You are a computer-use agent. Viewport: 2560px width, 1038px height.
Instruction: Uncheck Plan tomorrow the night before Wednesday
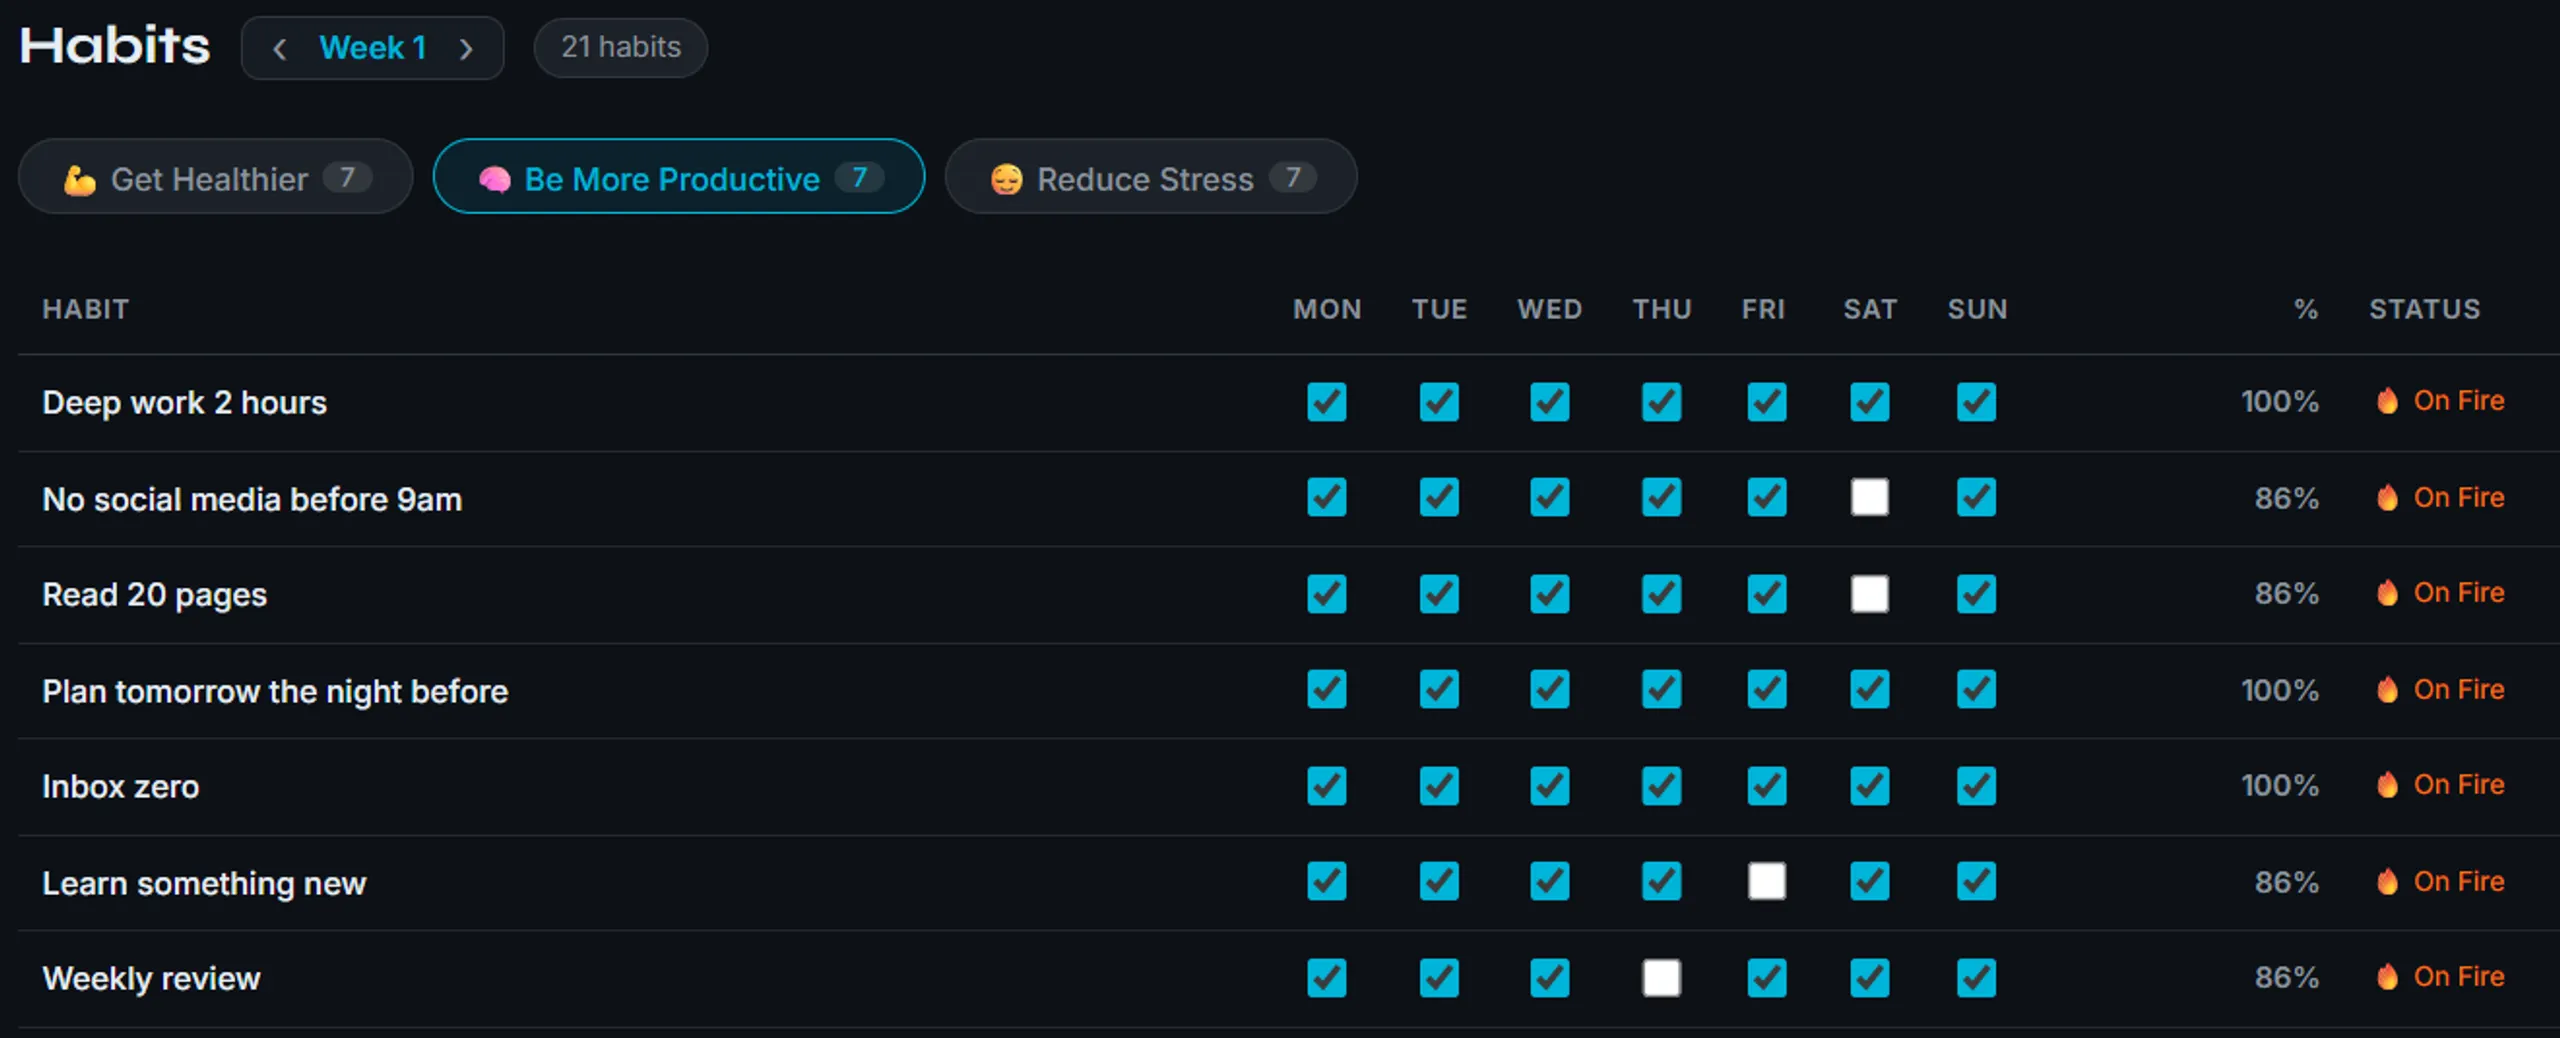point(1550,689)
